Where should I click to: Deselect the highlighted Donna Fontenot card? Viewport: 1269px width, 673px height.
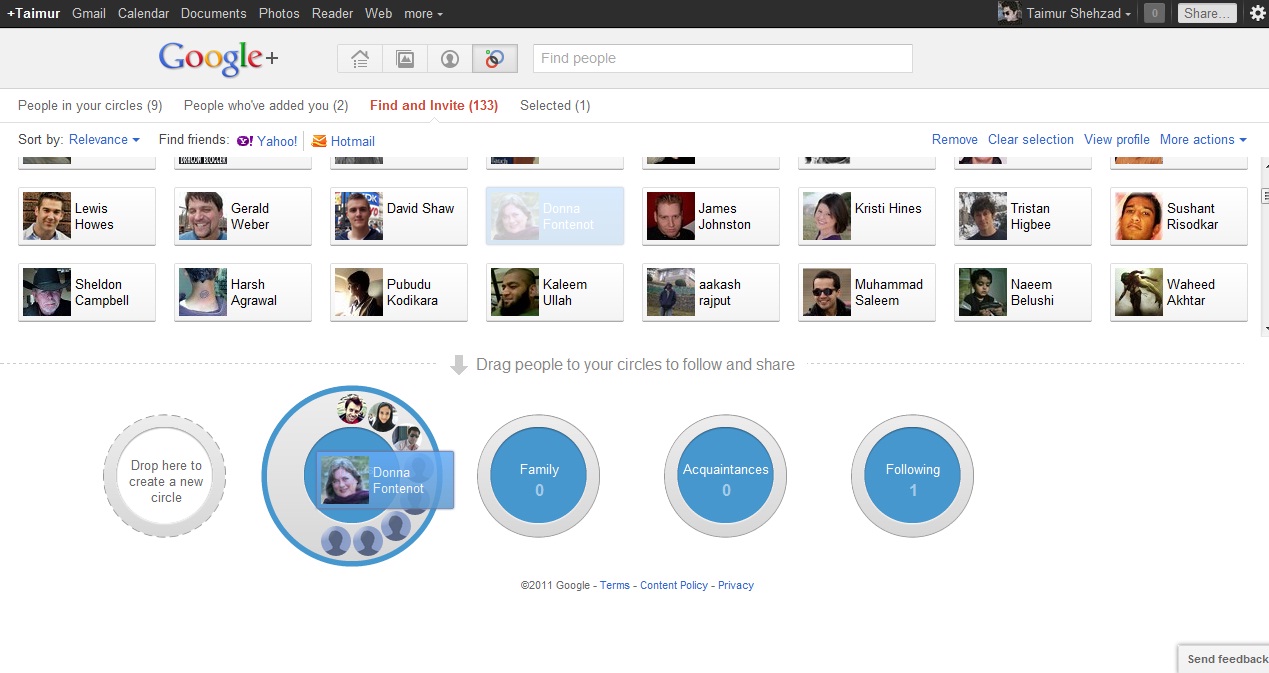554,216
